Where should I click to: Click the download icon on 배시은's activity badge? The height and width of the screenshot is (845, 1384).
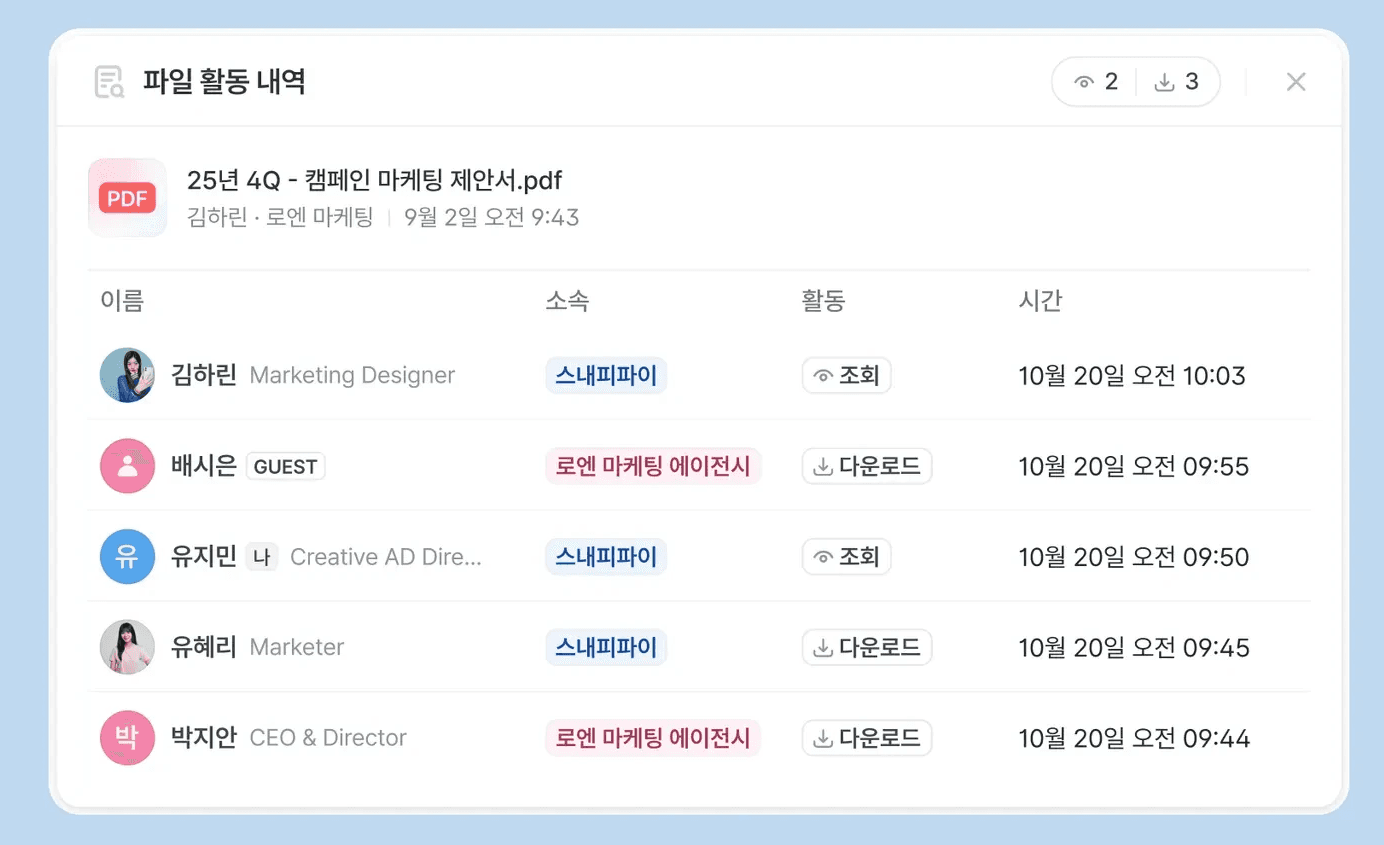pos(823,466)
